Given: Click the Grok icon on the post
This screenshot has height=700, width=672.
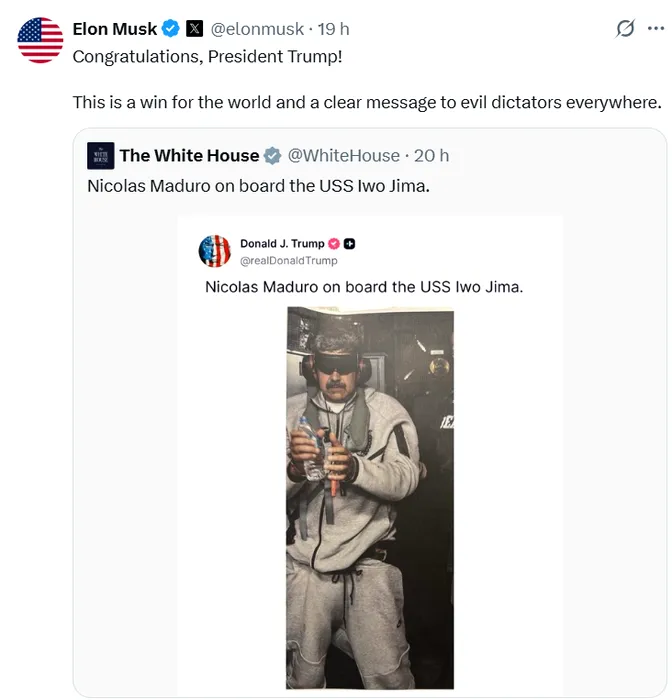Looking at the screenshot, I should [625, 29].
